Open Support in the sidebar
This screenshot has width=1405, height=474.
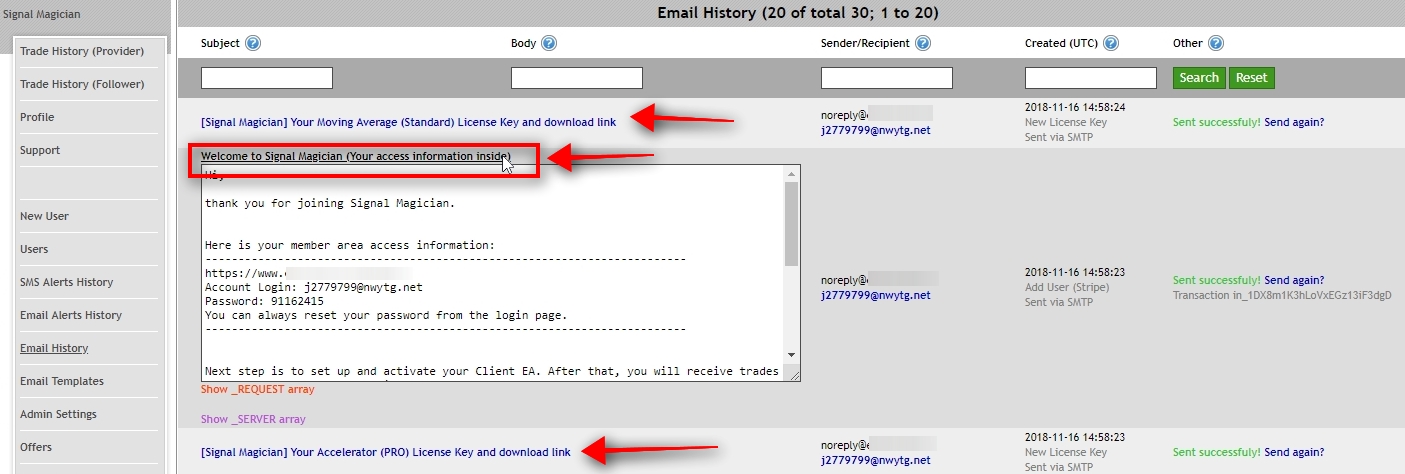40,150
